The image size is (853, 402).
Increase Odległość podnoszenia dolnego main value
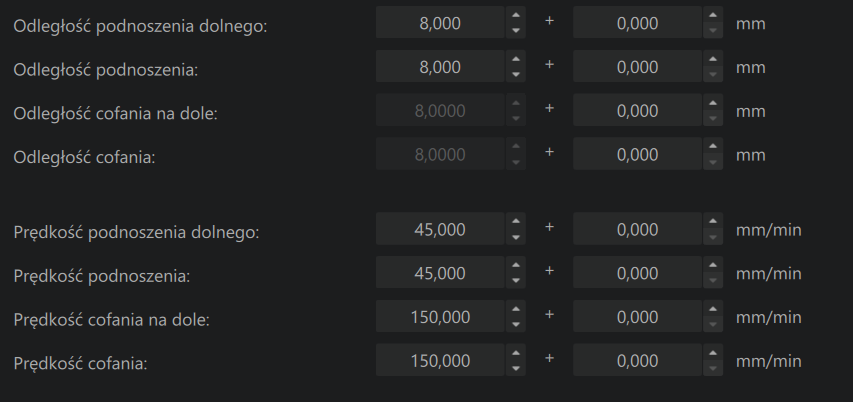[x=516, y=15]
